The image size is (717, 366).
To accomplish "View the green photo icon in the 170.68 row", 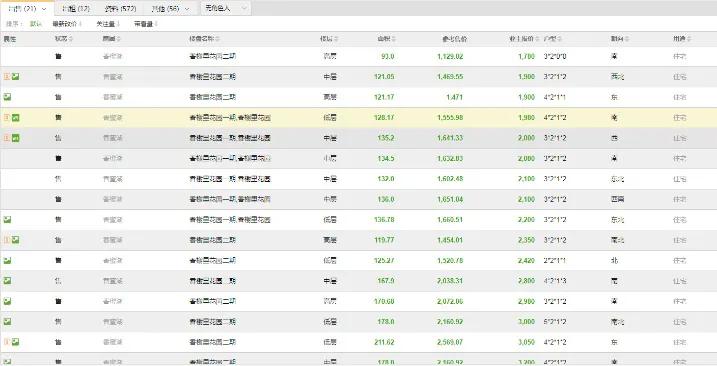I will pyautogui.click(x=7, y=301).
